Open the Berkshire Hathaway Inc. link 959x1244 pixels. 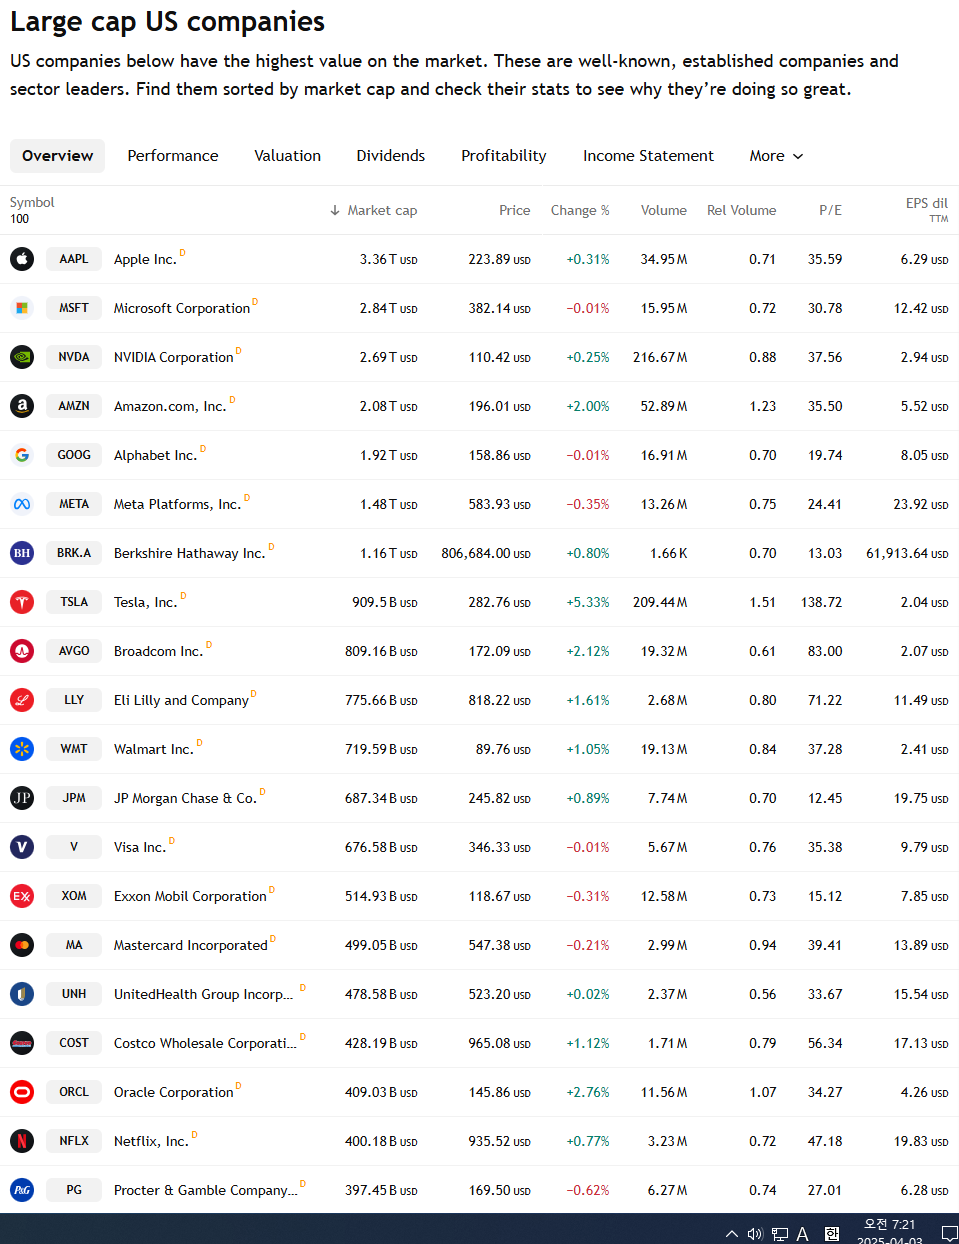point(190,553)
